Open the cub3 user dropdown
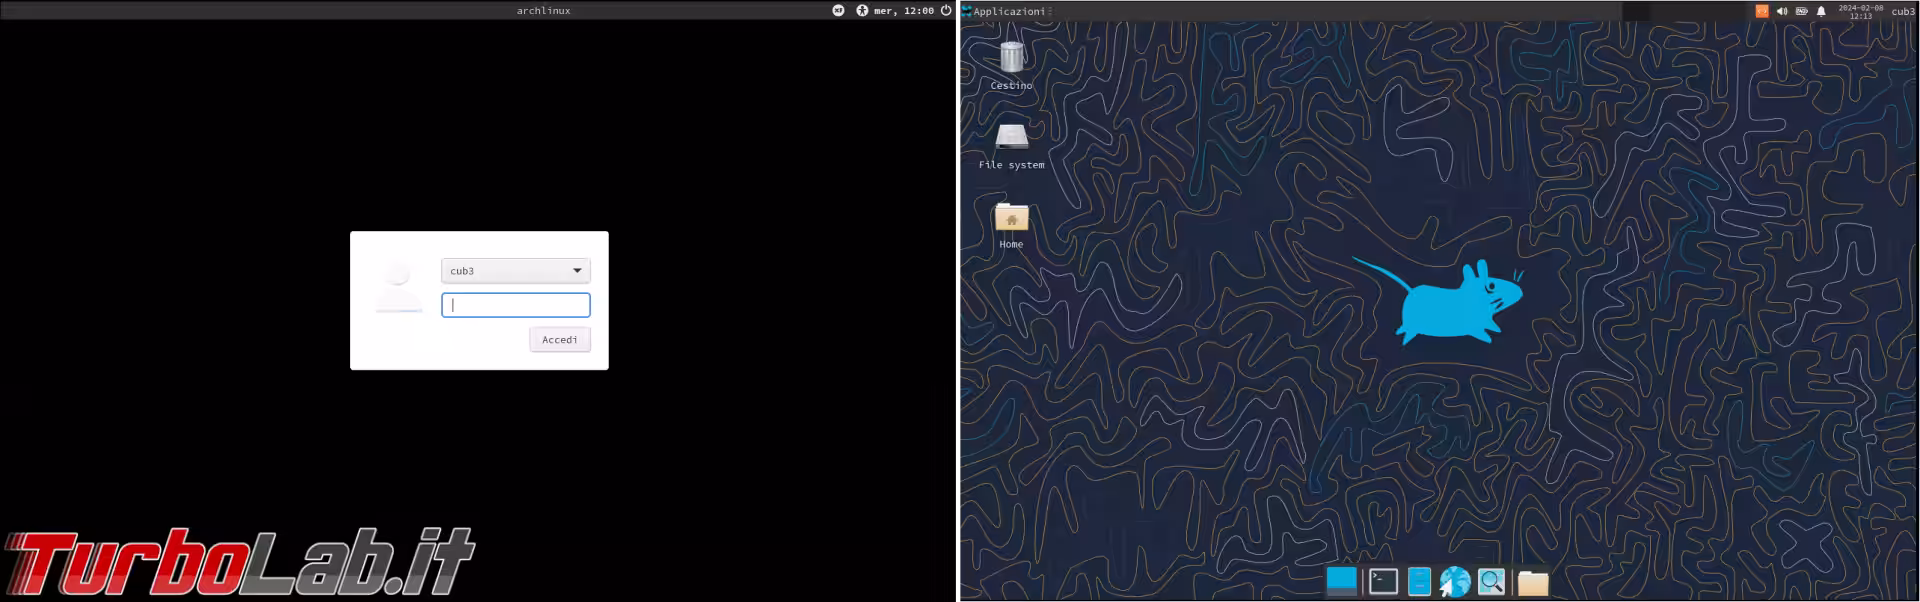Image resolution: width=1920 pixels, height=602 pixels. coord(516,271)
